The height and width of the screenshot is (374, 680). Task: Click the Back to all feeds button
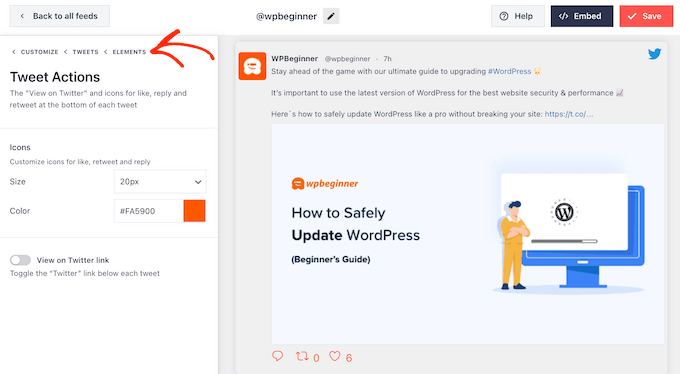60,16
